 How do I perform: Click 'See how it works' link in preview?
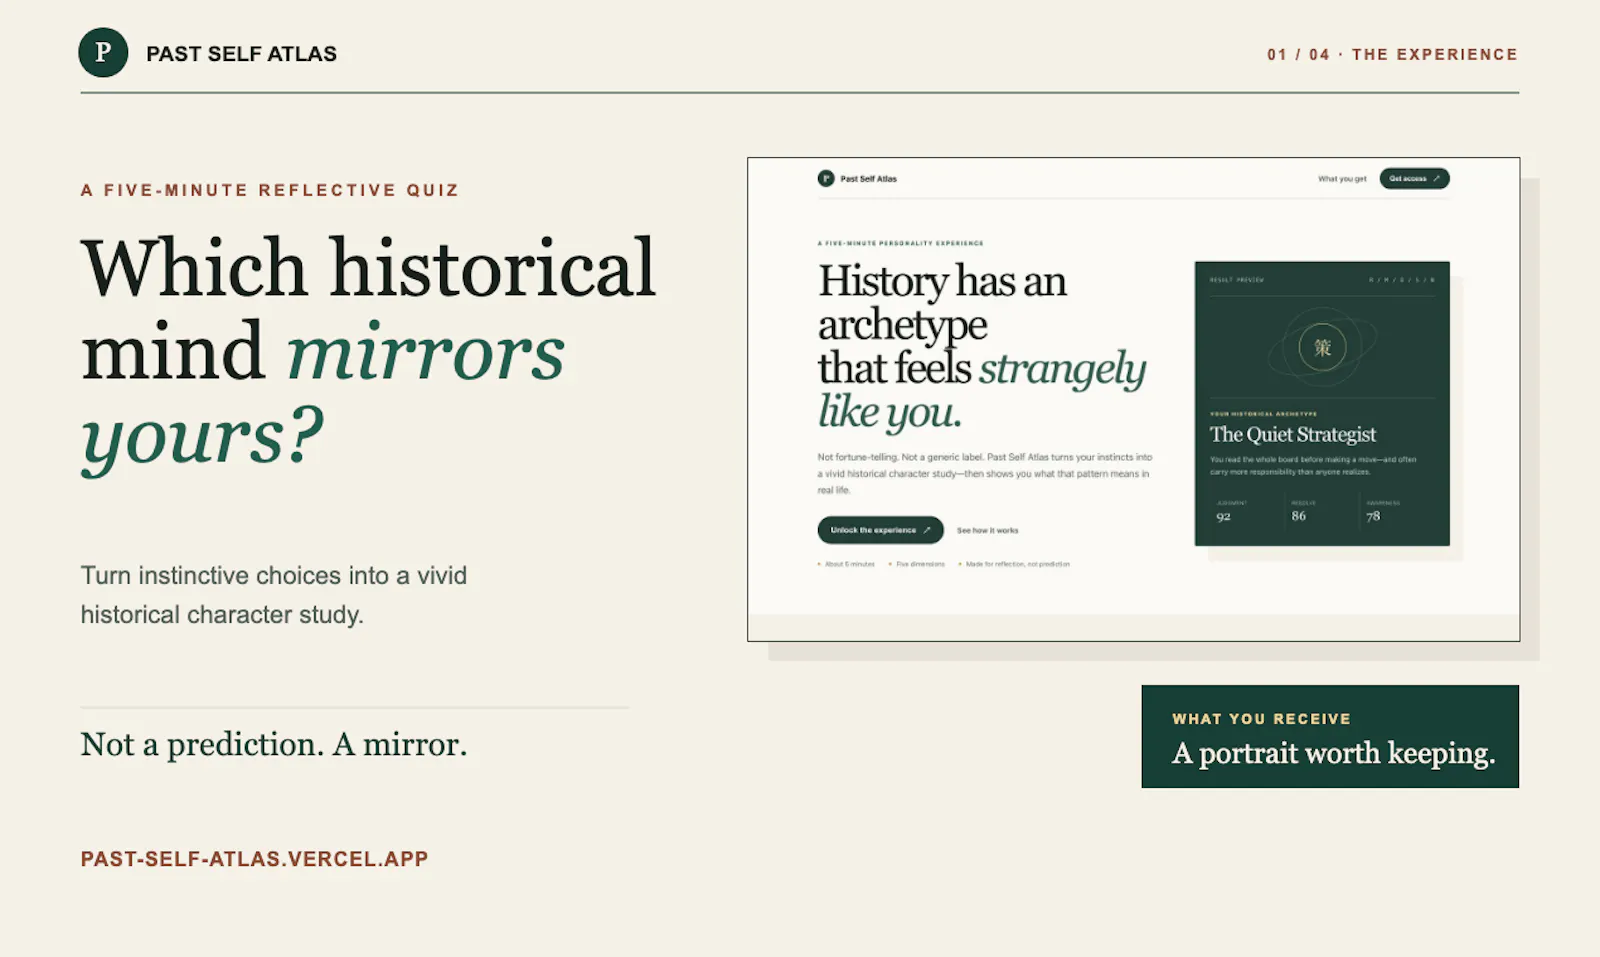987,531
